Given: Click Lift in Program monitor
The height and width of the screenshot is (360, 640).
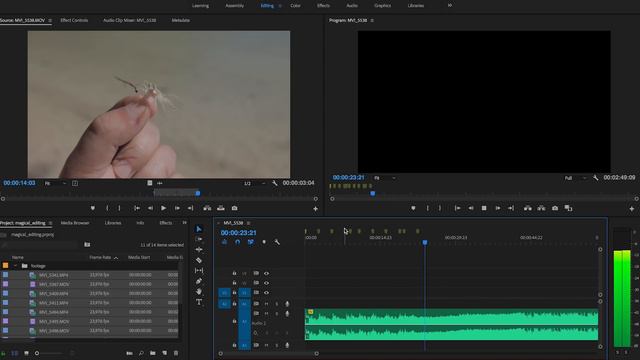Looking at the screenshot, I should 528,208.
